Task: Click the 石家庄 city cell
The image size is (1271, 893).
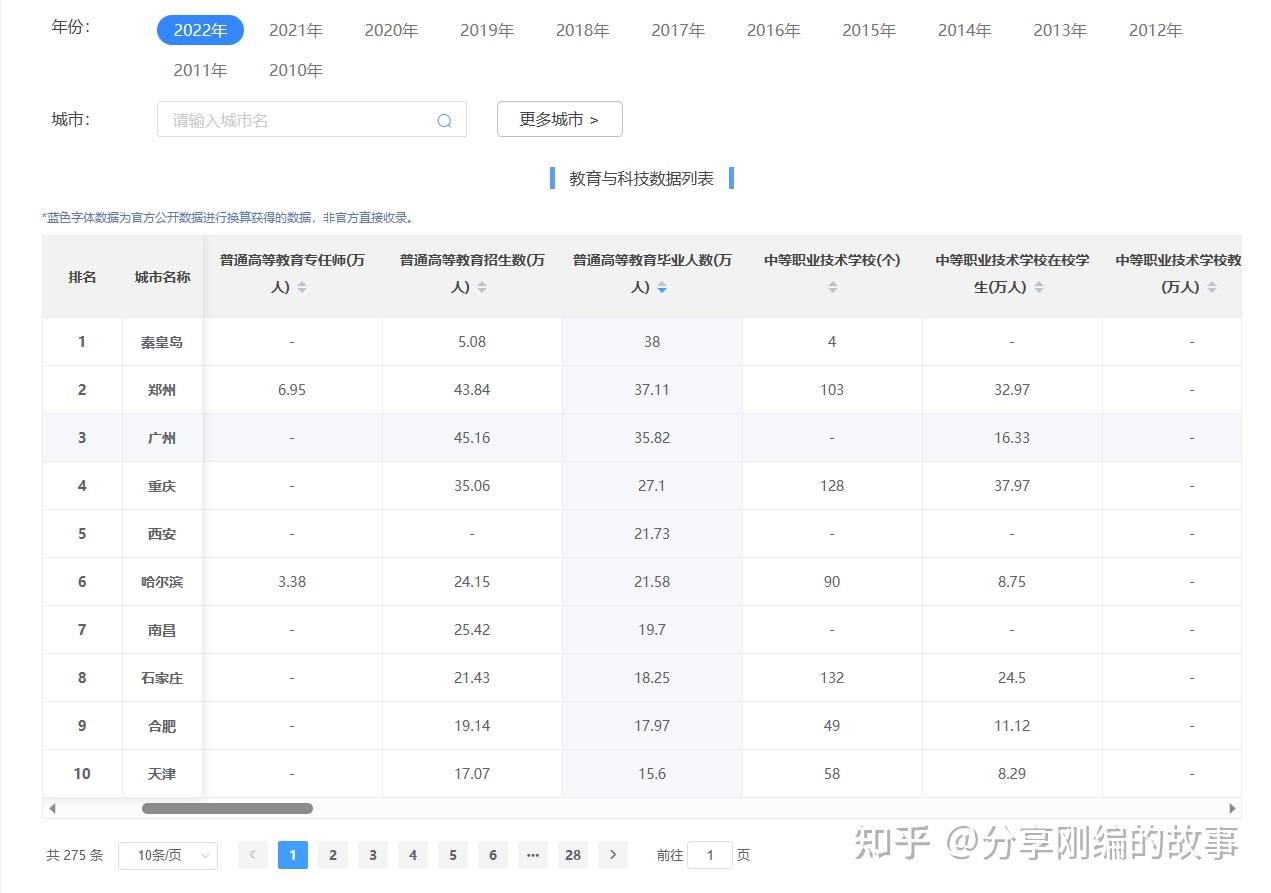Action: (x=162, y=678)
